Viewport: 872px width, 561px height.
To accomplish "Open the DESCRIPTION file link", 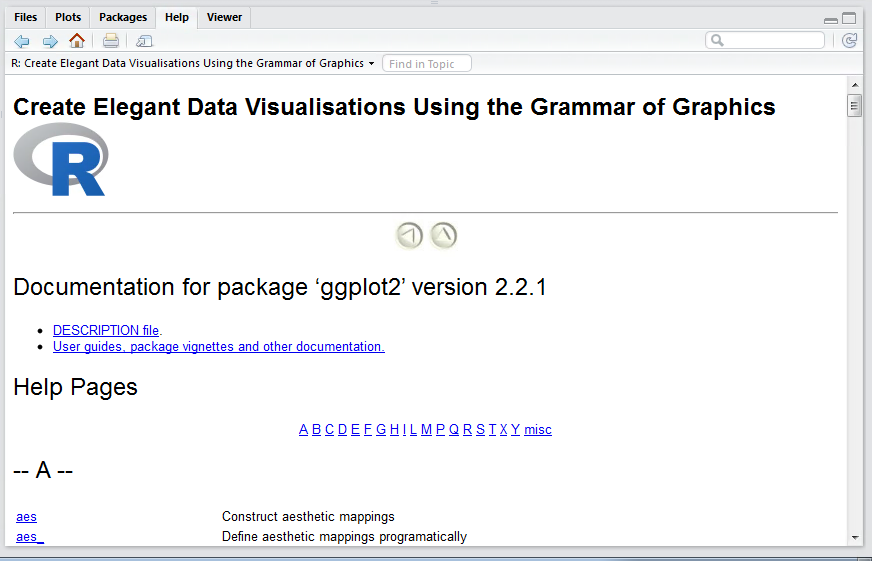I will tap(106, 330).
